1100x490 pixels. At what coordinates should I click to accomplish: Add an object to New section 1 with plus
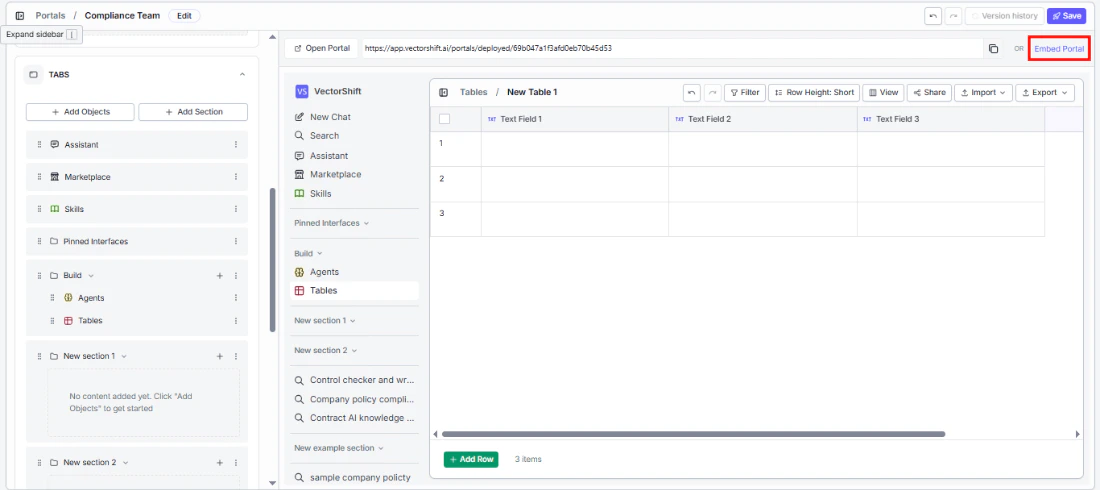[220, 357]
